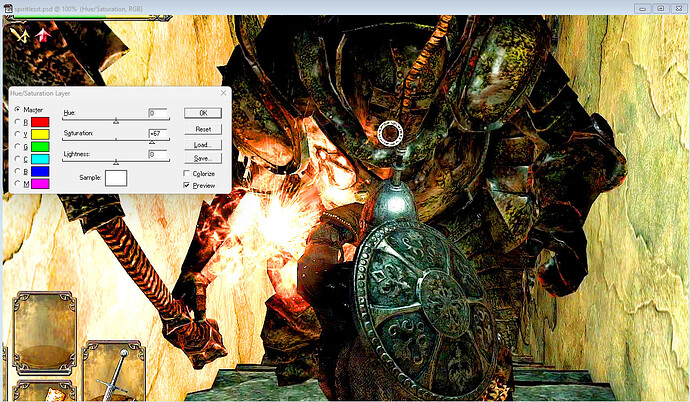The height and width of the screenshot is (402, 690).
Task: Click the Sample label text
Action: click(x=90, y=178)
